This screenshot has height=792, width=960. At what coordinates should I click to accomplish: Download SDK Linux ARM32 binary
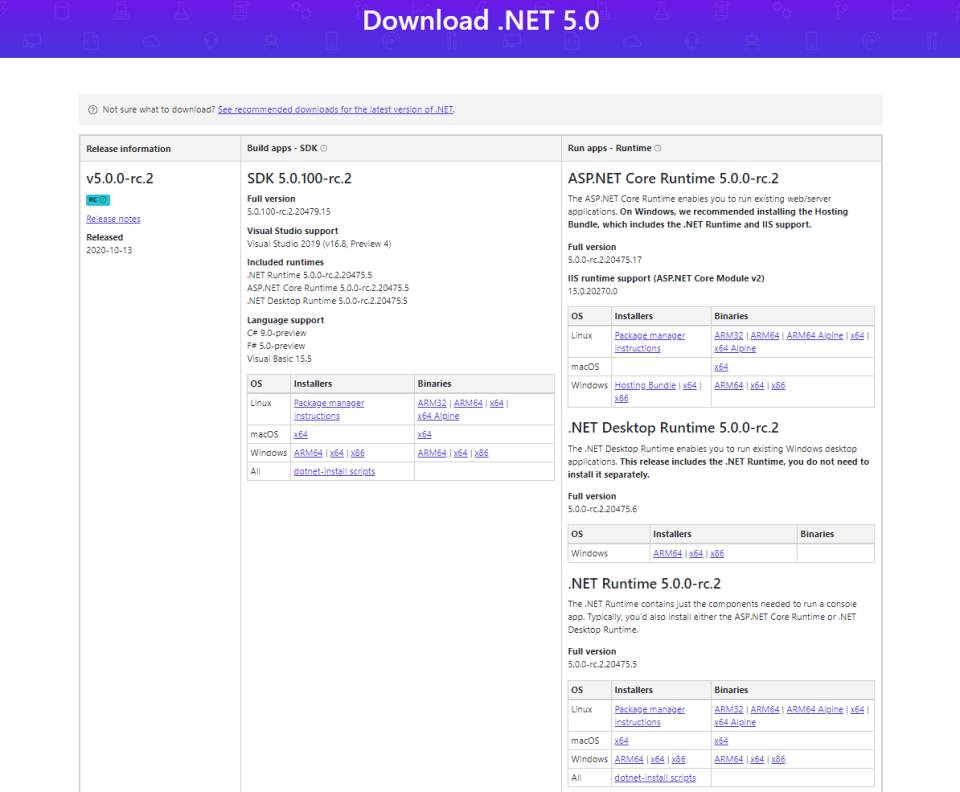pos(432,403)
